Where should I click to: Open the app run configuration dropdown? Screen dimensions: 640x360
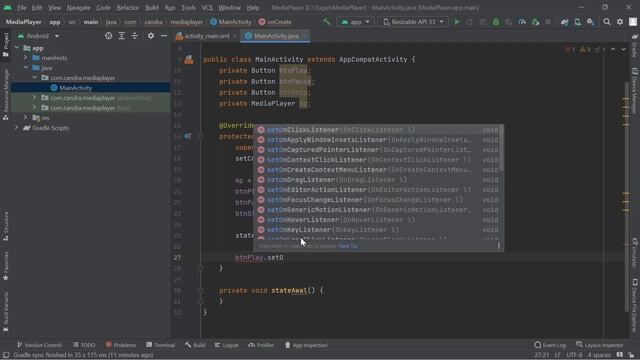click(355, 22)
